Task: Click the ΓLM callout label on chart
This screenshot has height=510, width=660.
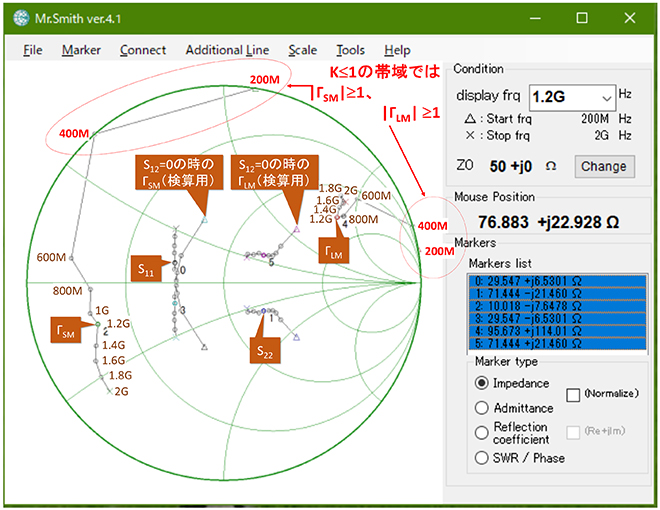Action: (333, 251)
